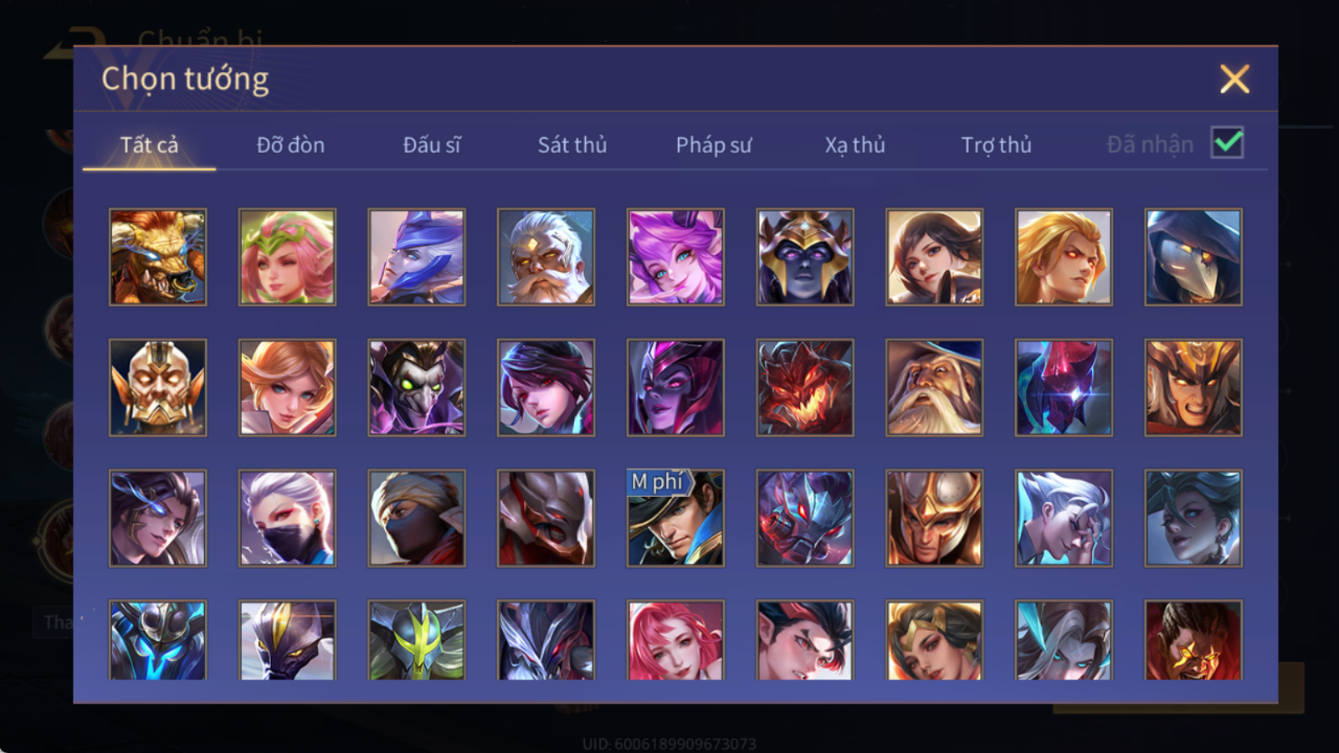The image size is (1339, 753).
Task: Pick the white-bearded old man hero
Action: pos(546,257)
